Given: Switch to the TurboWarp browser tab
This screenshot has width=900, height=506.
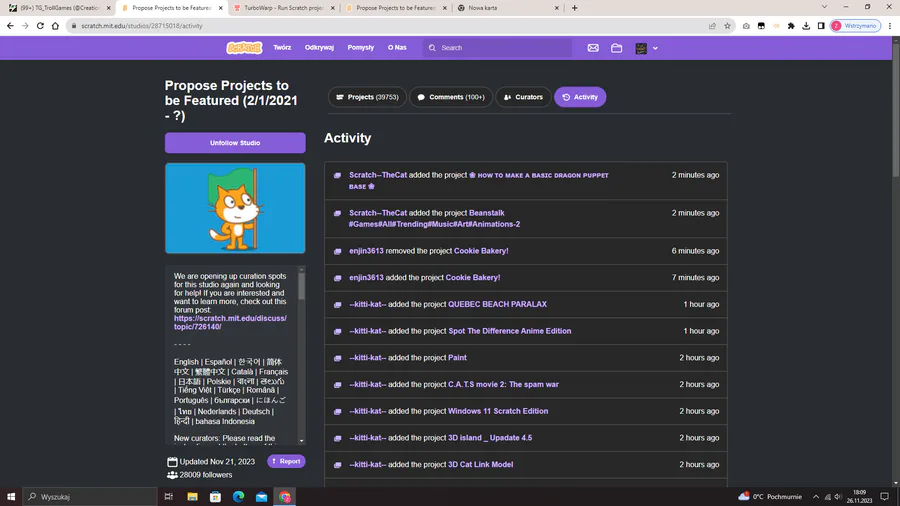Looking at the screenshot, I should 284,8.
